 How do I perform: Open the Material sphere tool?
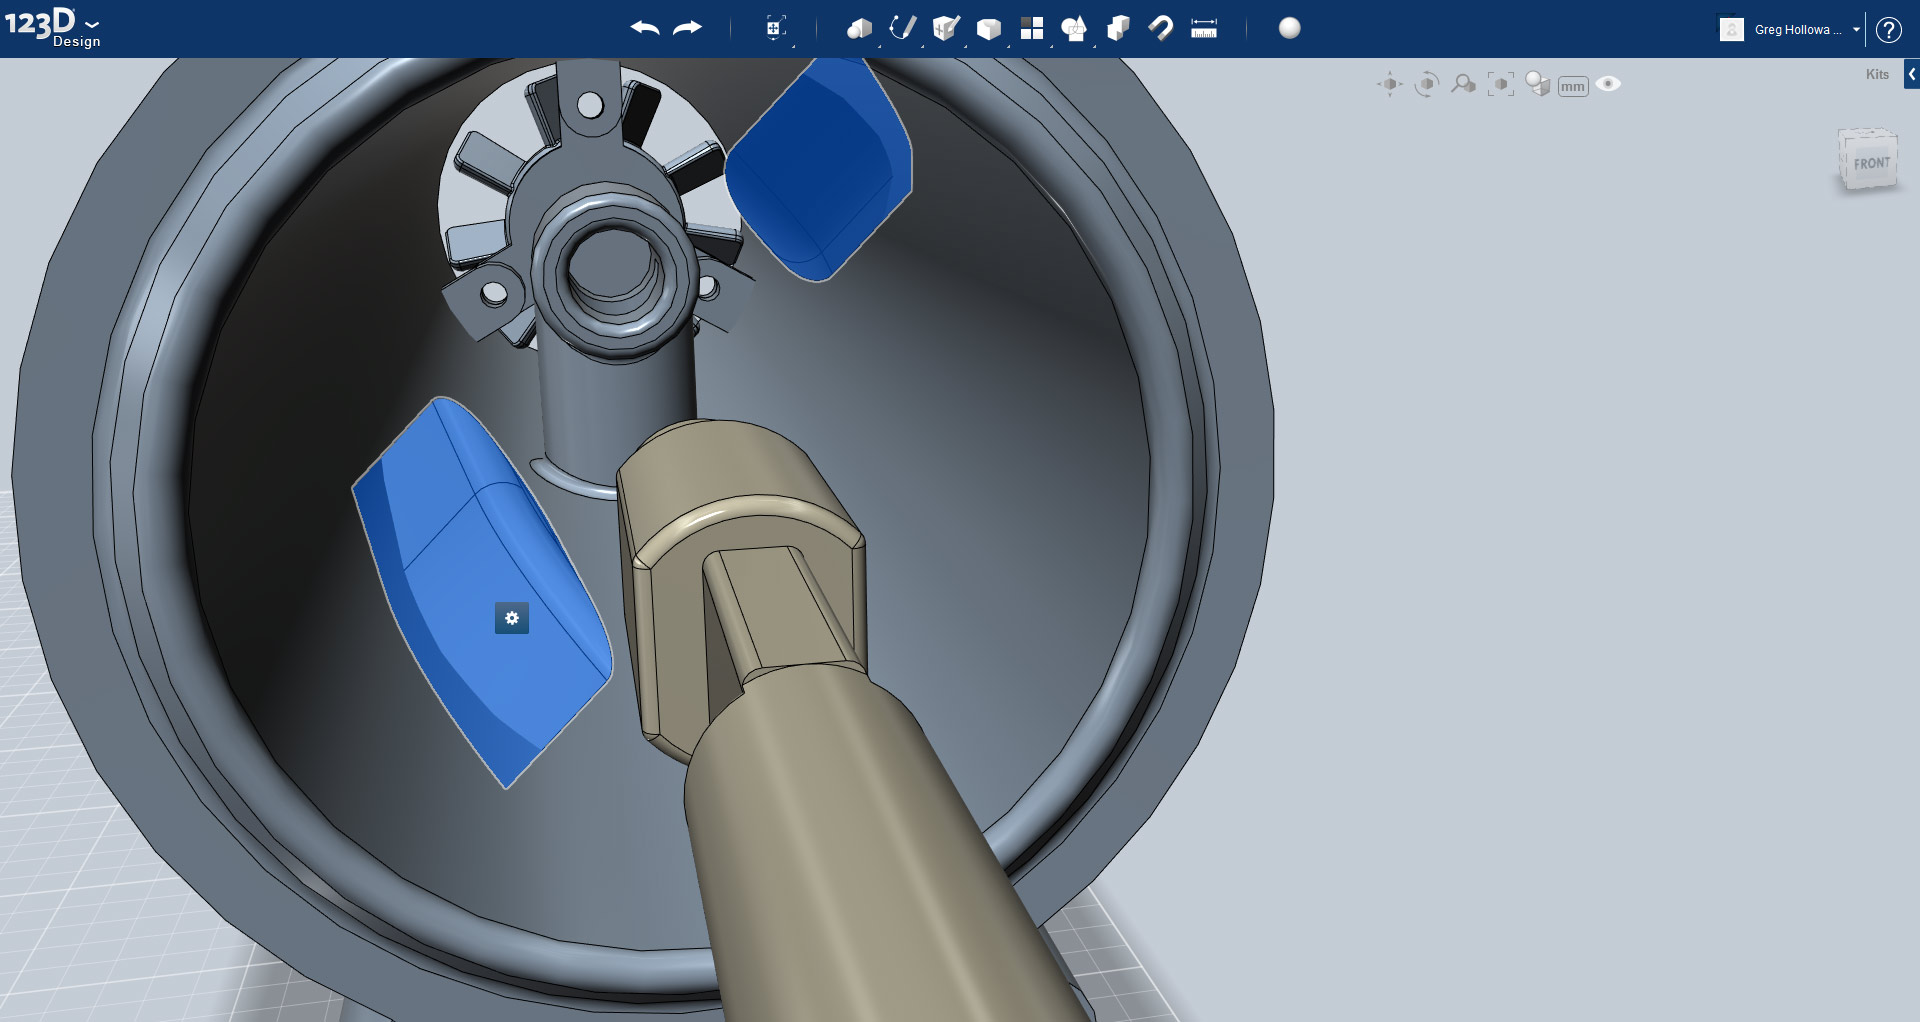[x=1290, y=28]
